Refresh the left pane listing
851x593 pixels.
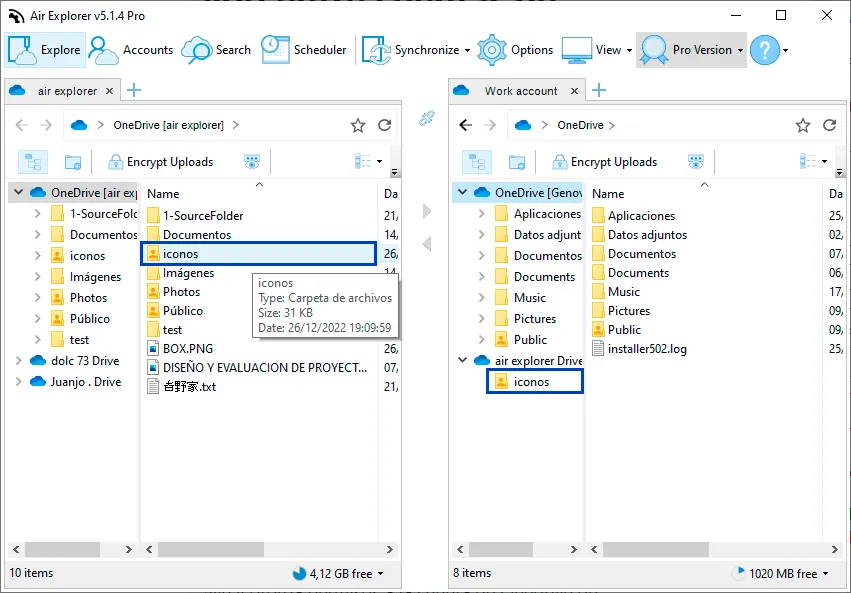pyautogui.click(x=385, y=125)
